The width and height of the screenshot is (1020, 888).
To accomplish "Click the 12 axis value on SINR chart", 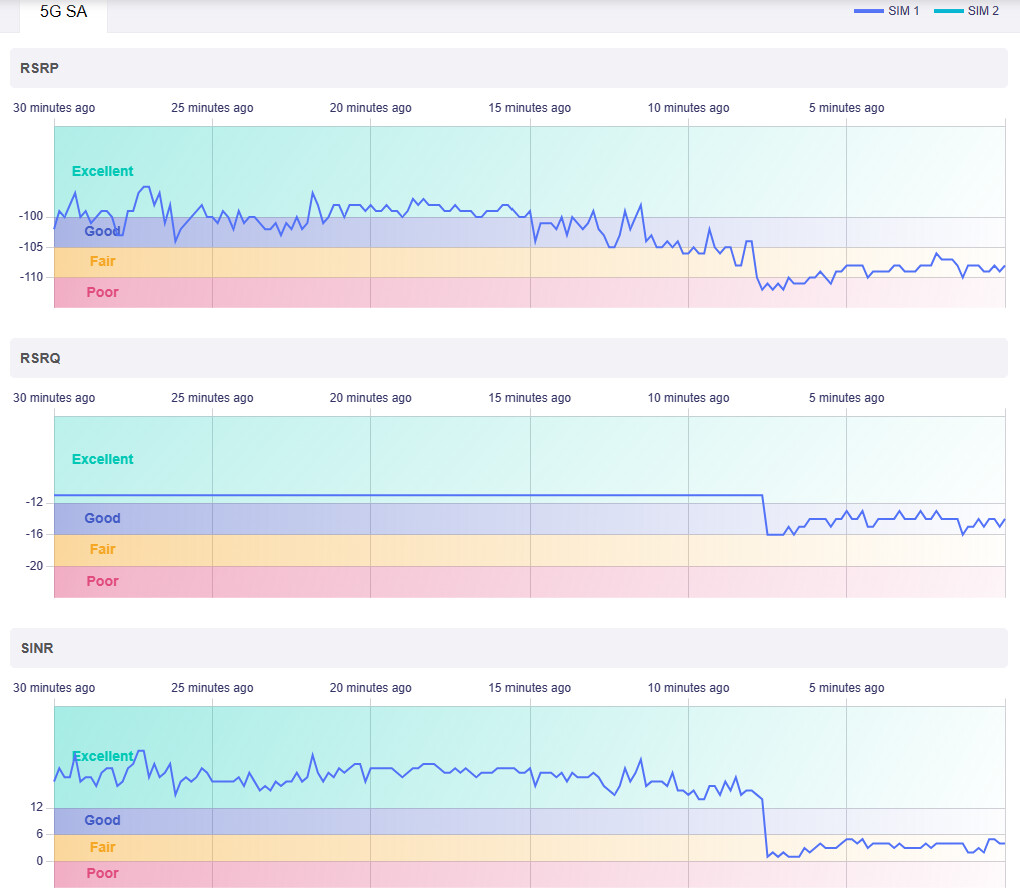I will pyautogui.click(x=36, y=807).
